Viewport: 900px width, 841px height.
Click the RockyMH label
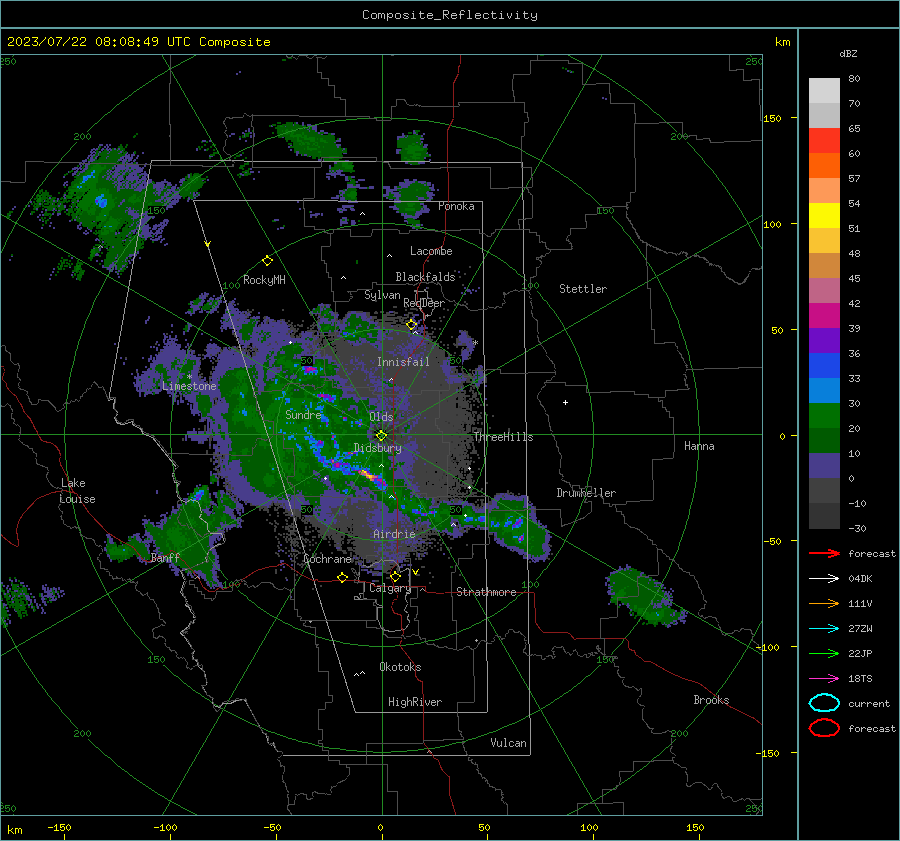[264, 280]
